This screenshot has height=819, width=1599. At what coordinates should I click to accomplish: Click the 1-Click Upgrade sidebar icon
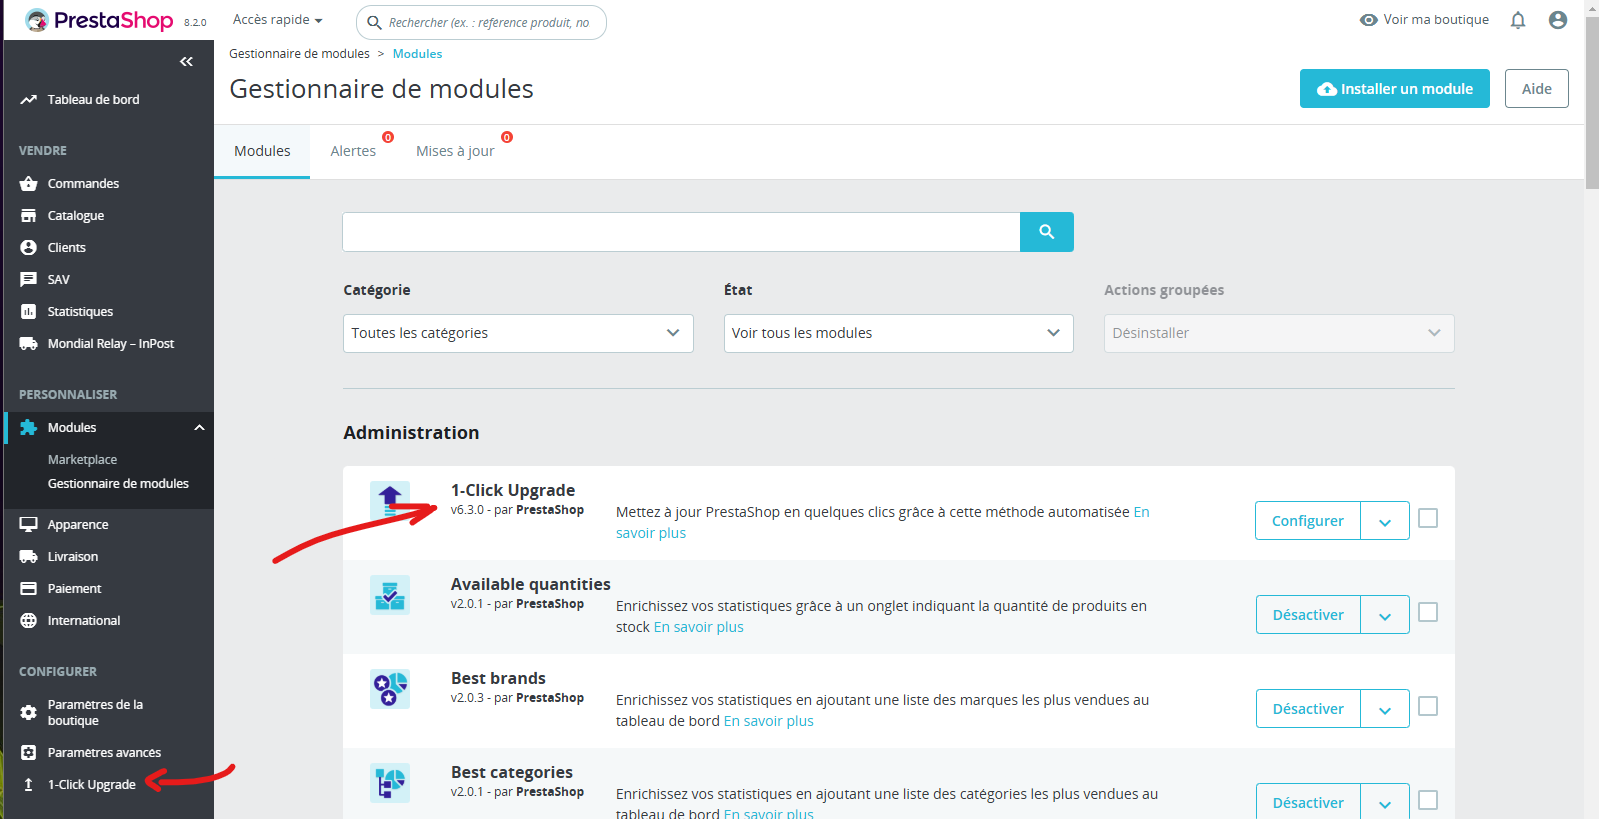click(x=28, y=784)
